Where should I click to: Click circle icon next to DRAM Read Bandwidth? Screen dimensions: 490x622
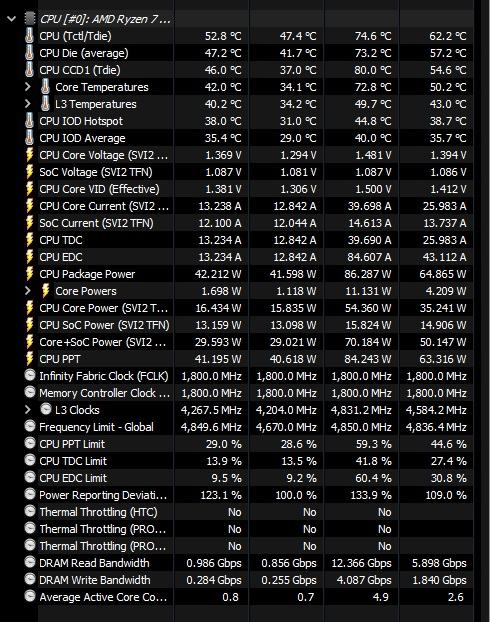point(30,562)
